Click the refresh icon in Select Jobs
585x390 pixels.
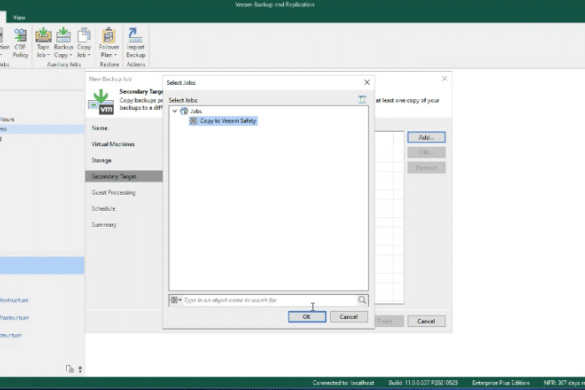click(362, 100)
